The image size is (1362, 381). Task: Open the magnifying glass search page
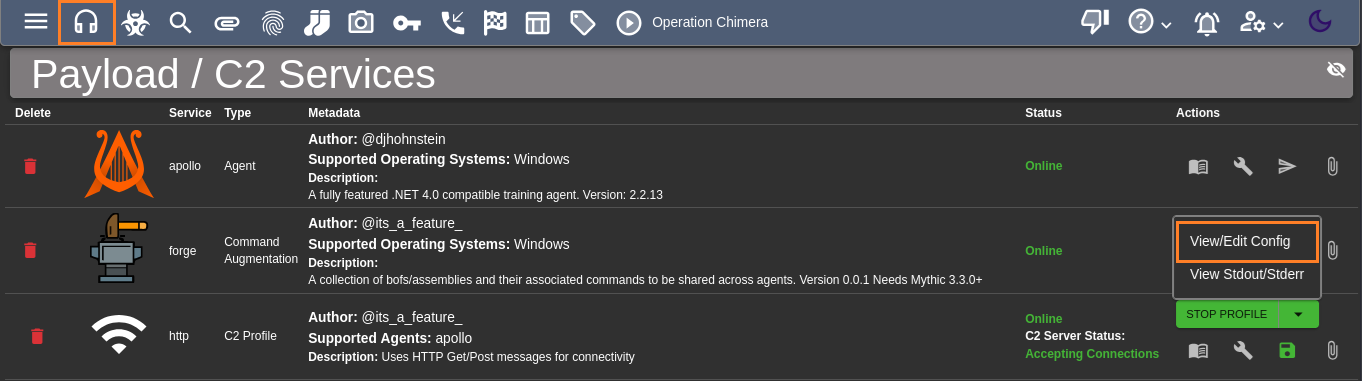pos(180,22)
